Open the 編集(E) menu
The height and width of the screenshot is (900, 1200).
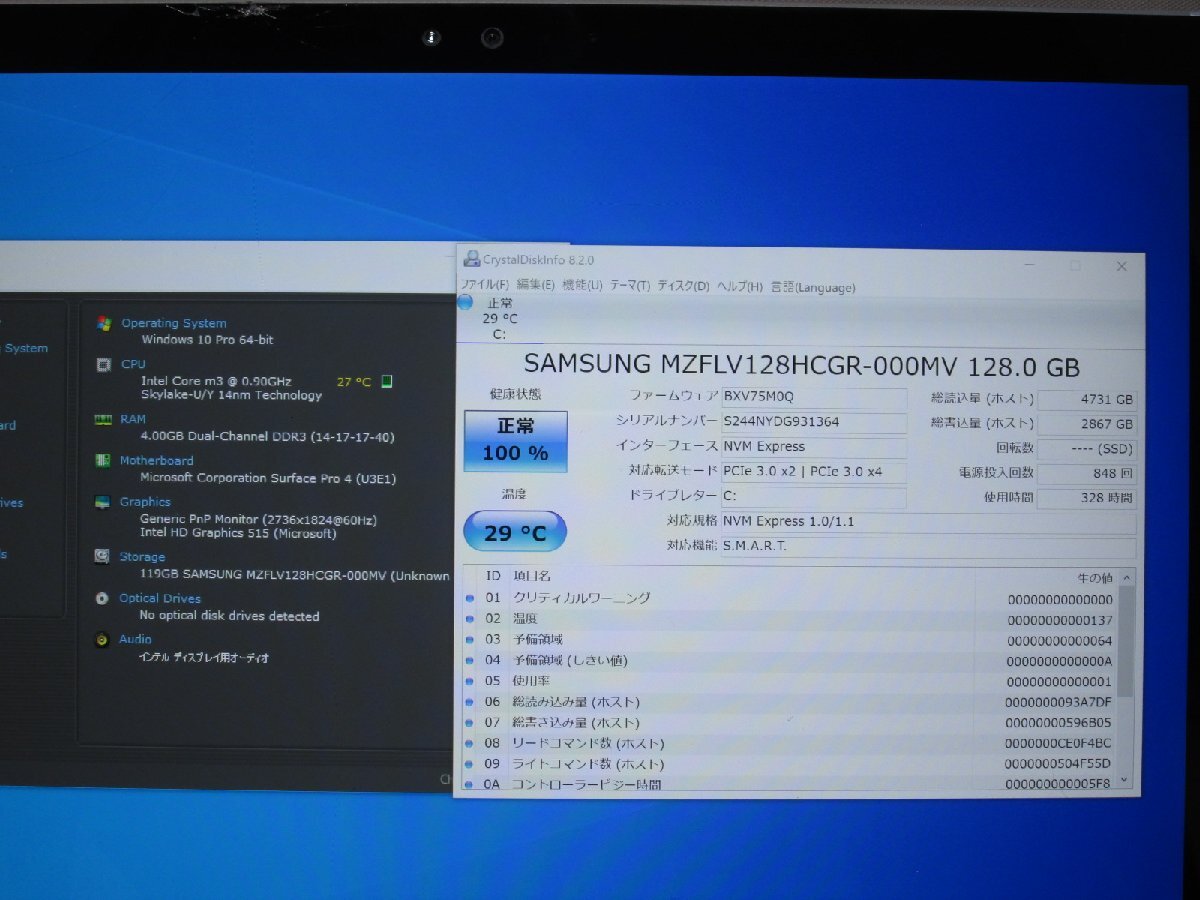pyautogui.click(x=535, y=286)
